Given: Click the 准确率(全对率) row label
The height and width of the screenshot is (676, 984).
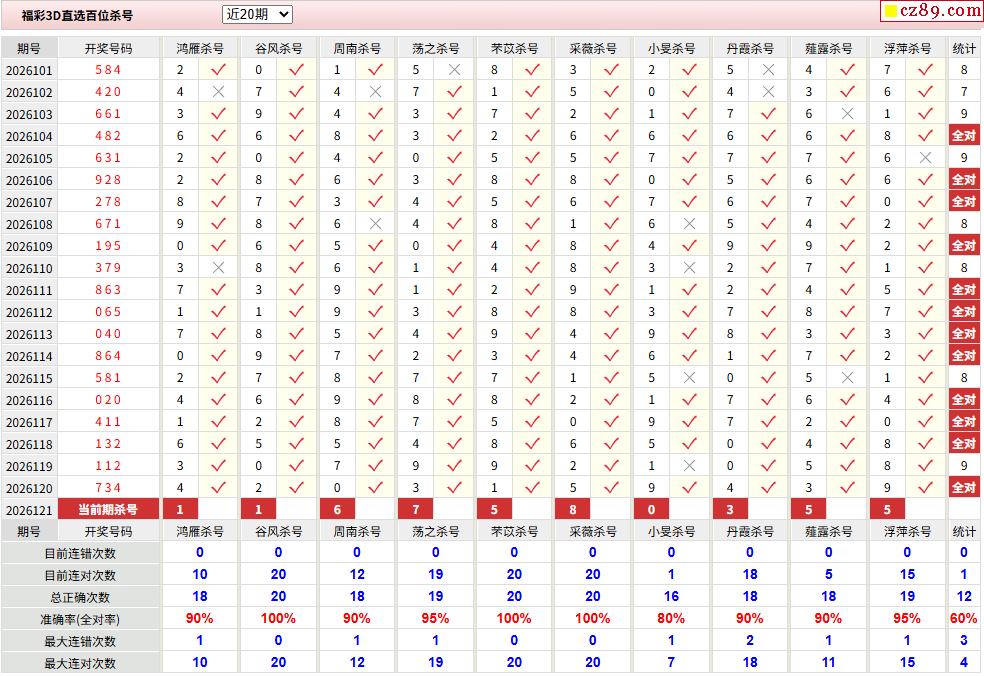Looking at the screenshot, I should click(80, 620).
